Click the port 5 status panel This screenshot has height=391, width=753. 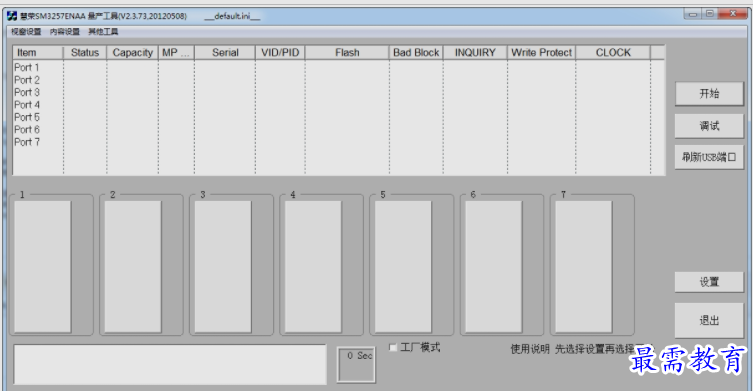pyautogui.click(x=403, y=267)
